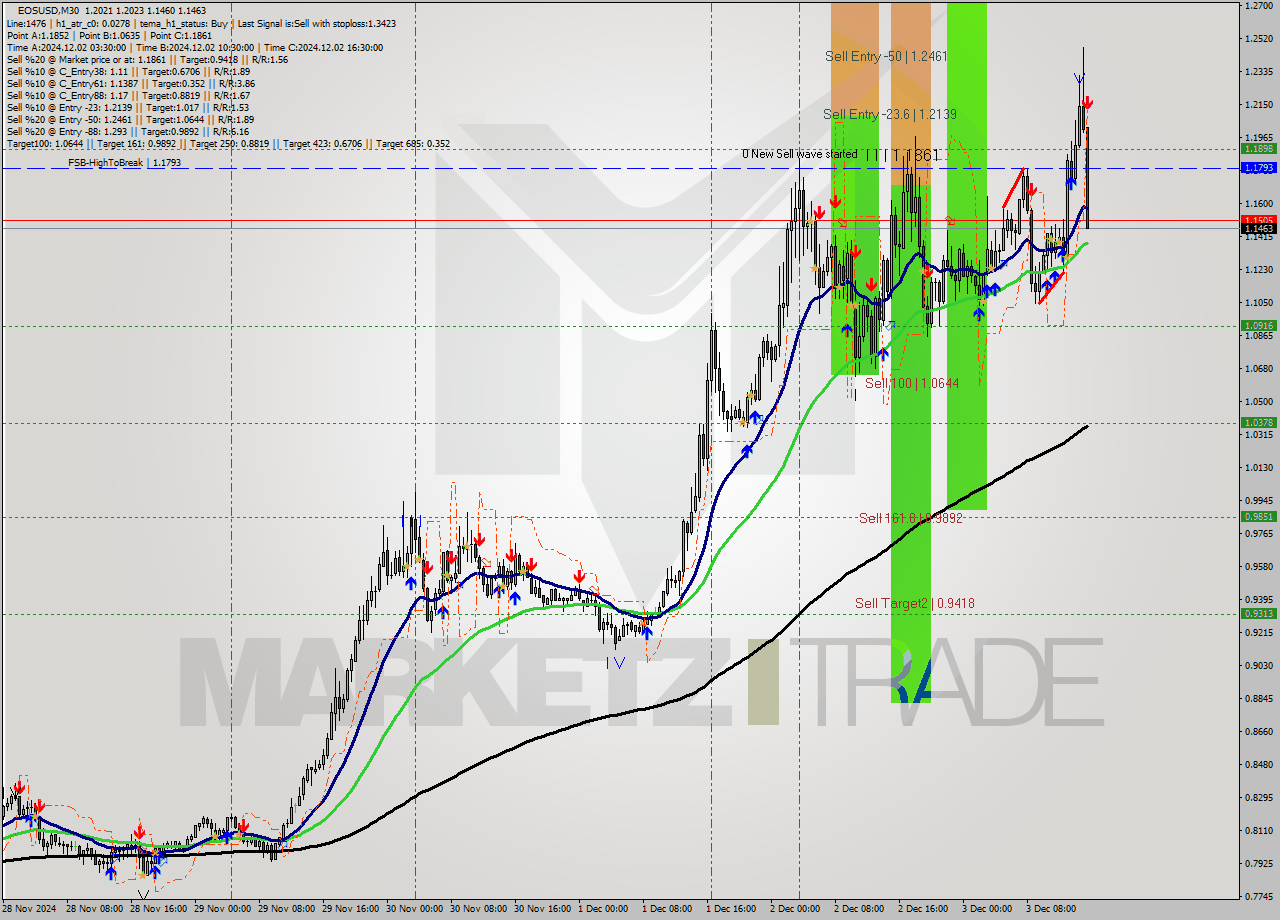Click the green 0.9313 price tag
This screenshot has width=1280, height=920.
[x=1257, y=613]
